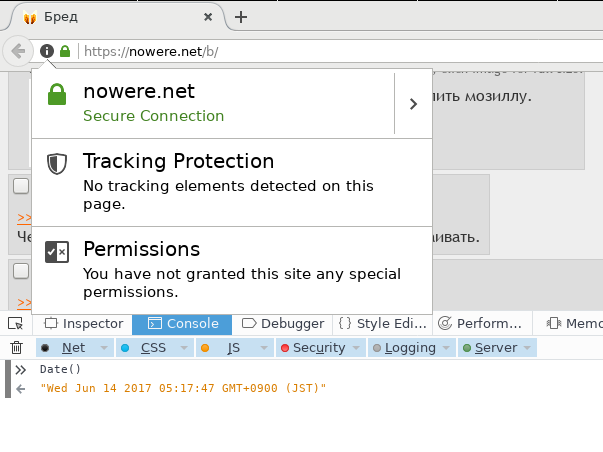603x452 pixels.
Task: Click the Permissions checkmark icon
Action: [57, 252]
